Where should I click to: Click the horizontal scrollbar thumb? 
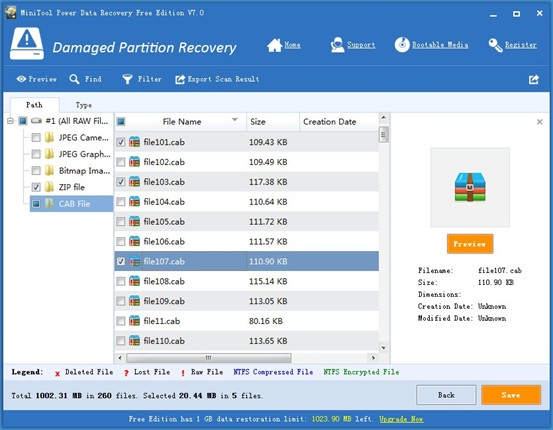209,358
